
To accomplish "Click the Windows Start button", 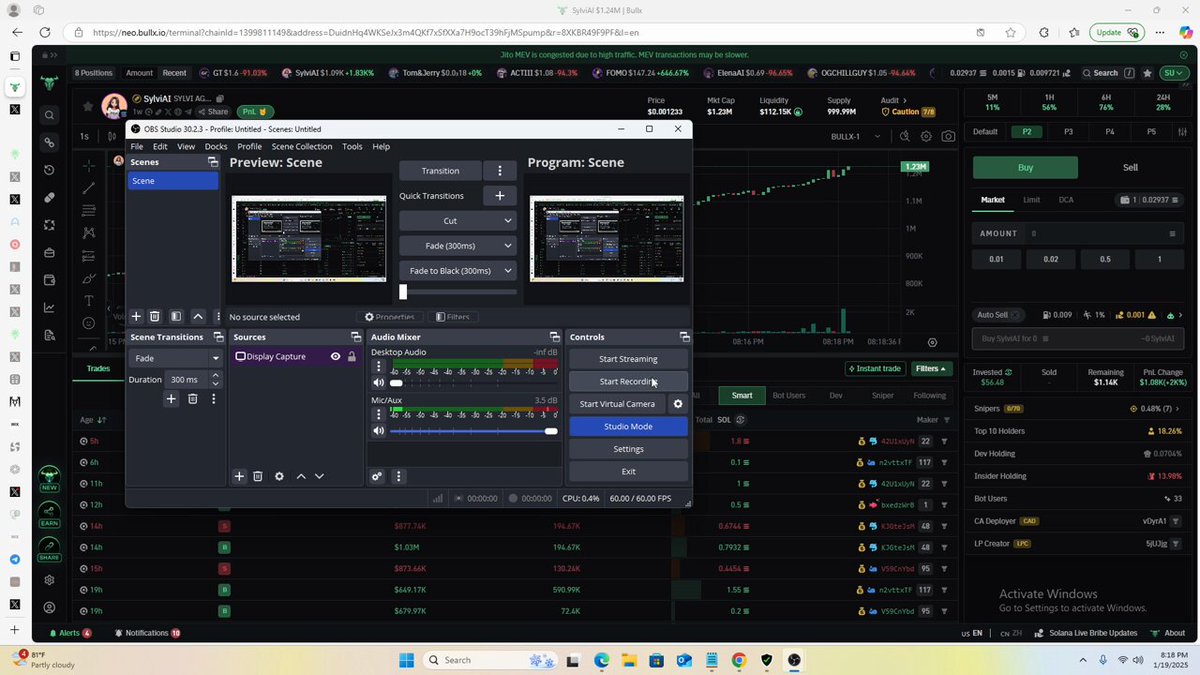I will pos(407,660).
